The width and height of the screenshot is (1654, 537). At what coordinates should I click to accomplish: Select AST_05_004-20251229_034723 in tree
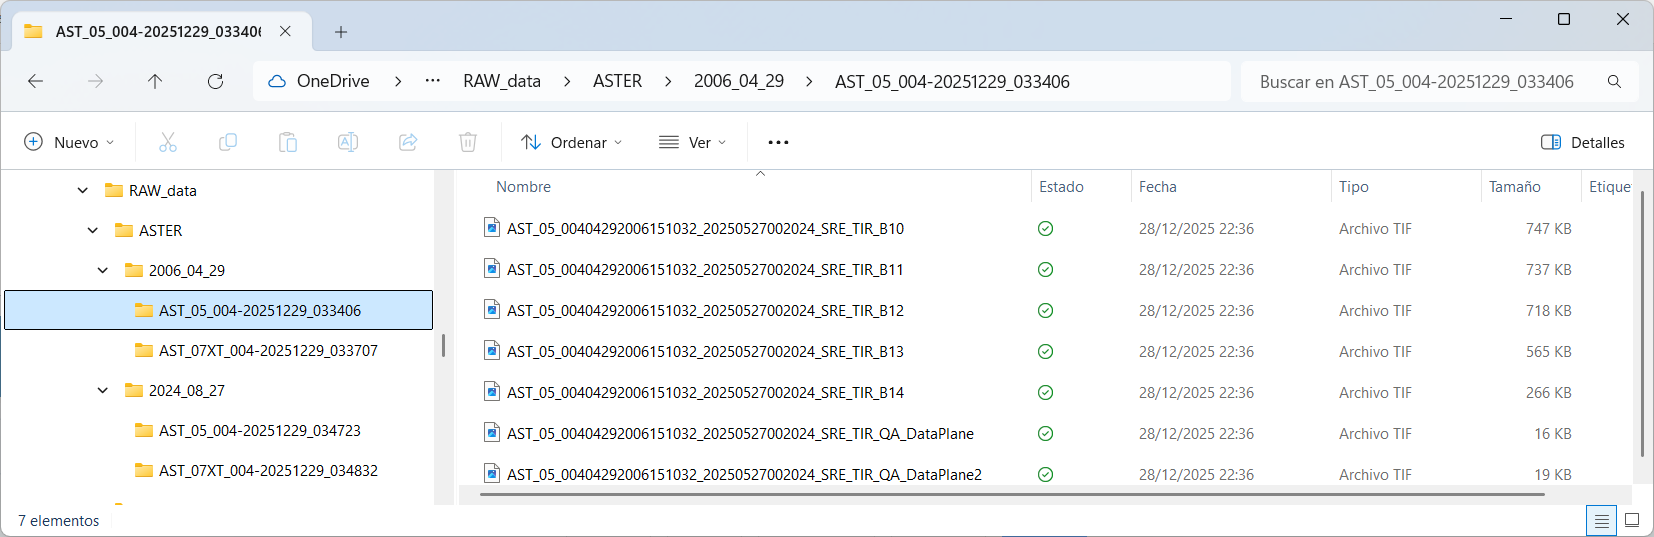(260, 430)
